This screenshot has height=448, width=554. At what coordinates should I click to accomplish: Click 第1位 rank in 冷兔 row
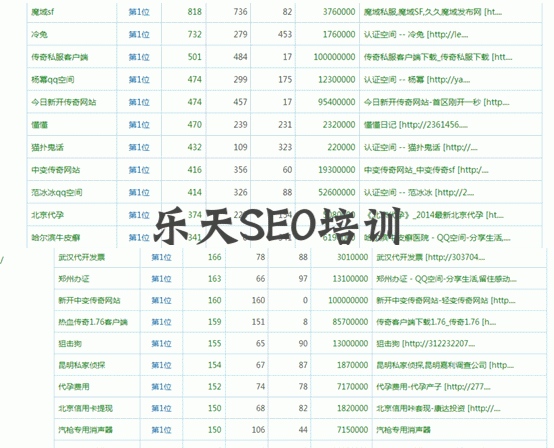[x=139, y=35]
